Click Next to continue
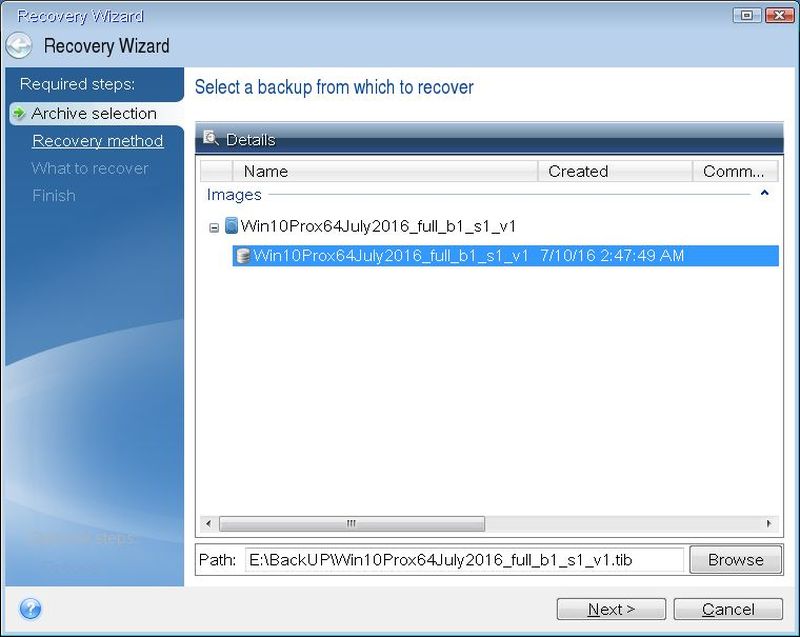 pyautogui.click(x=611, y=609)
